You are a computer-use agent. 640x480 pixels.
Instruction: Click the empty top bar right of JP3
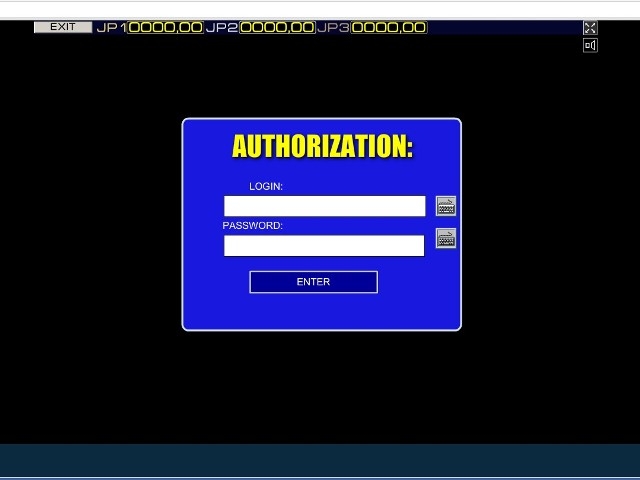pos(500,28)
